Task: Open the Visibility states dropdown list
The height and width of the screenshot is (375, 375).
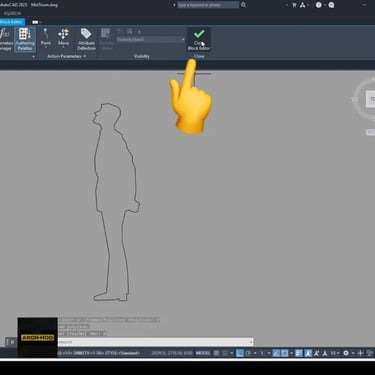Action: click(x=151, y=39)
